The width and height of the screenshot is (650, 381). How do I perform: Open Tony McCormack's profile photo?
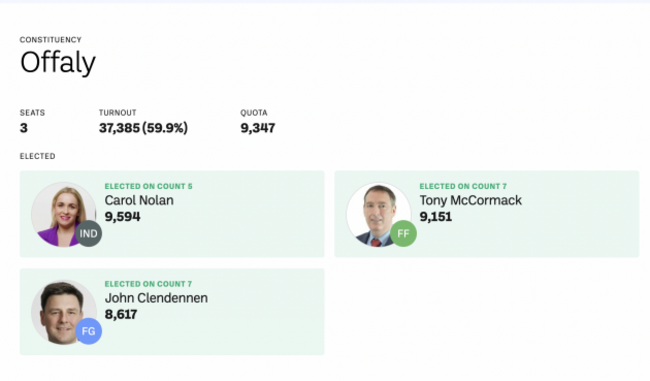(x=378, y=214)
